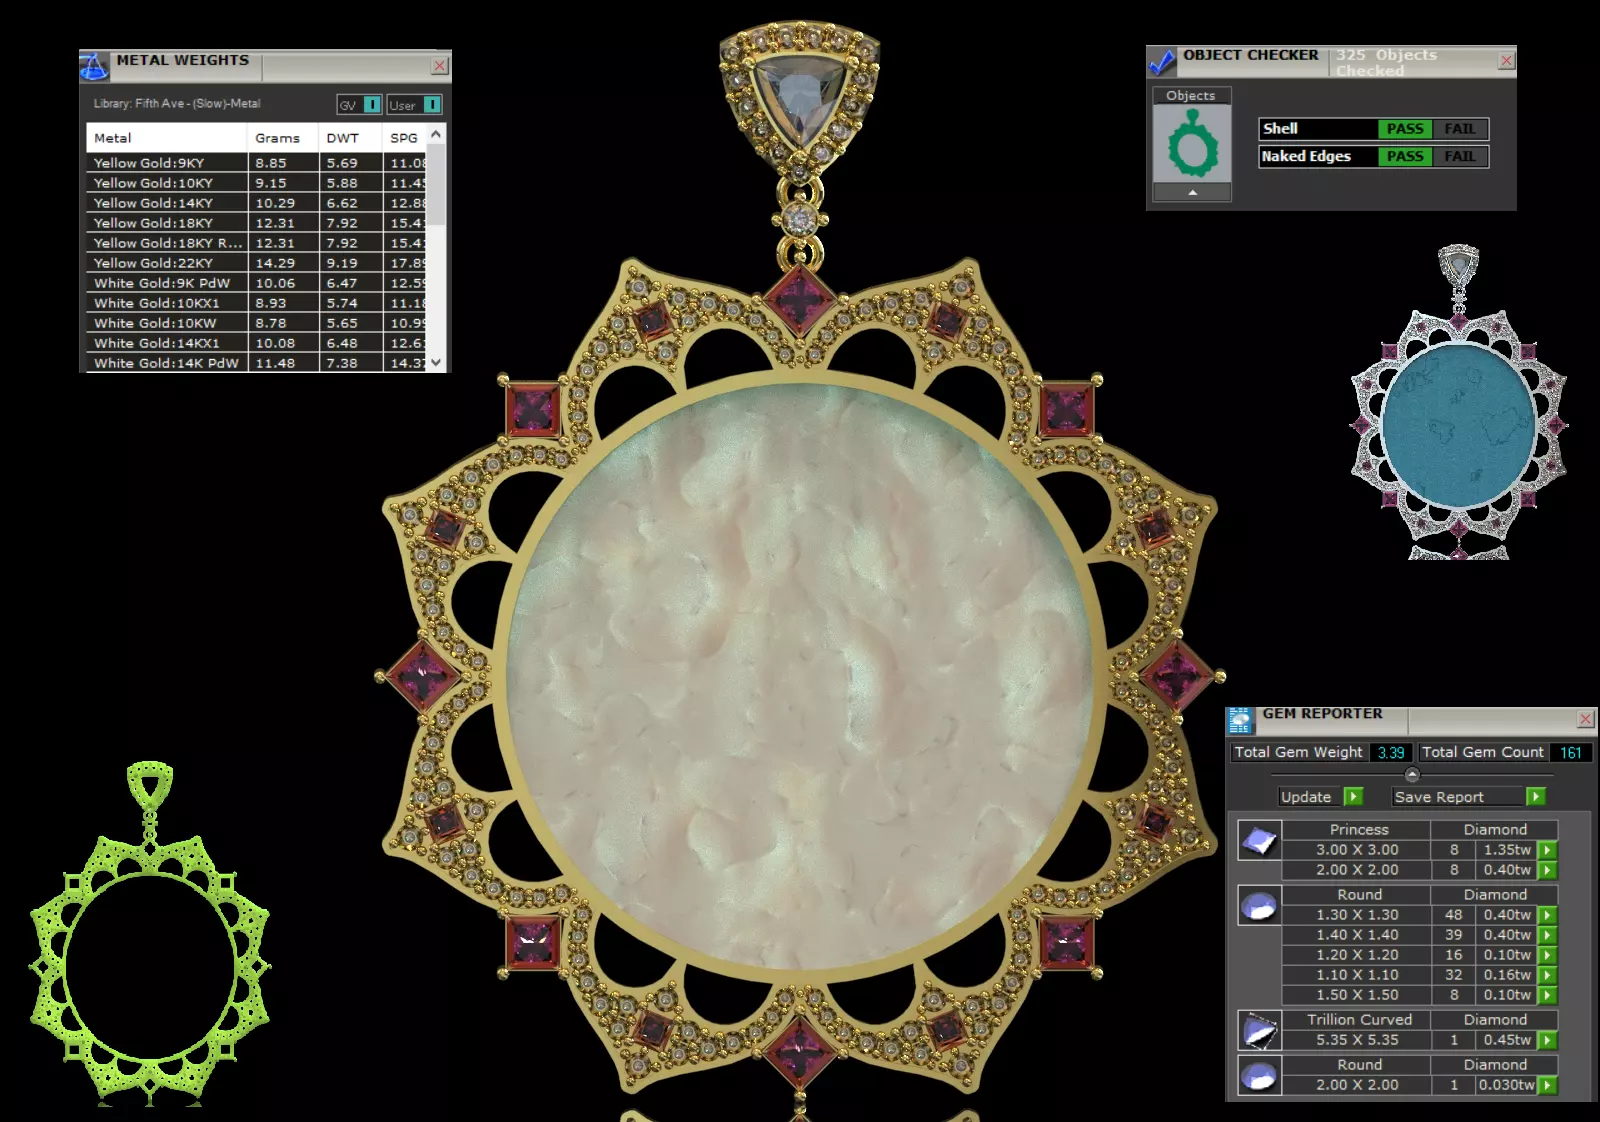Sort by the SPG column header
Image resolution: width=1600 pixels, height=1122 pixels.
[x=405, y=138]
